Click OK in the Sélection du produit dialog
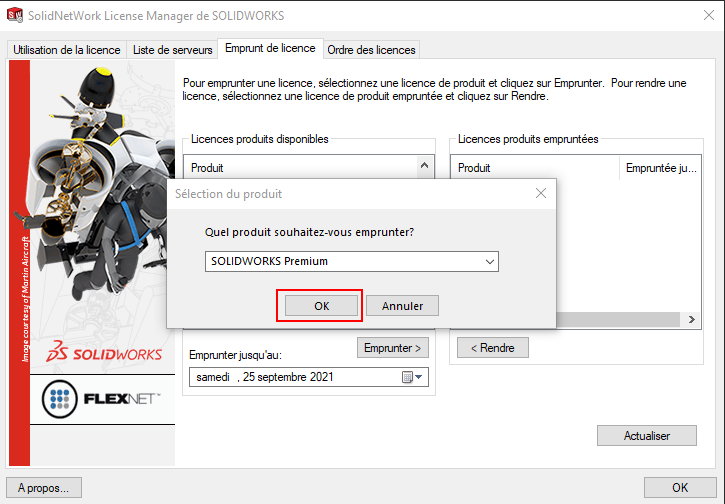The image size is (725, 504). (x=321, y=306)
